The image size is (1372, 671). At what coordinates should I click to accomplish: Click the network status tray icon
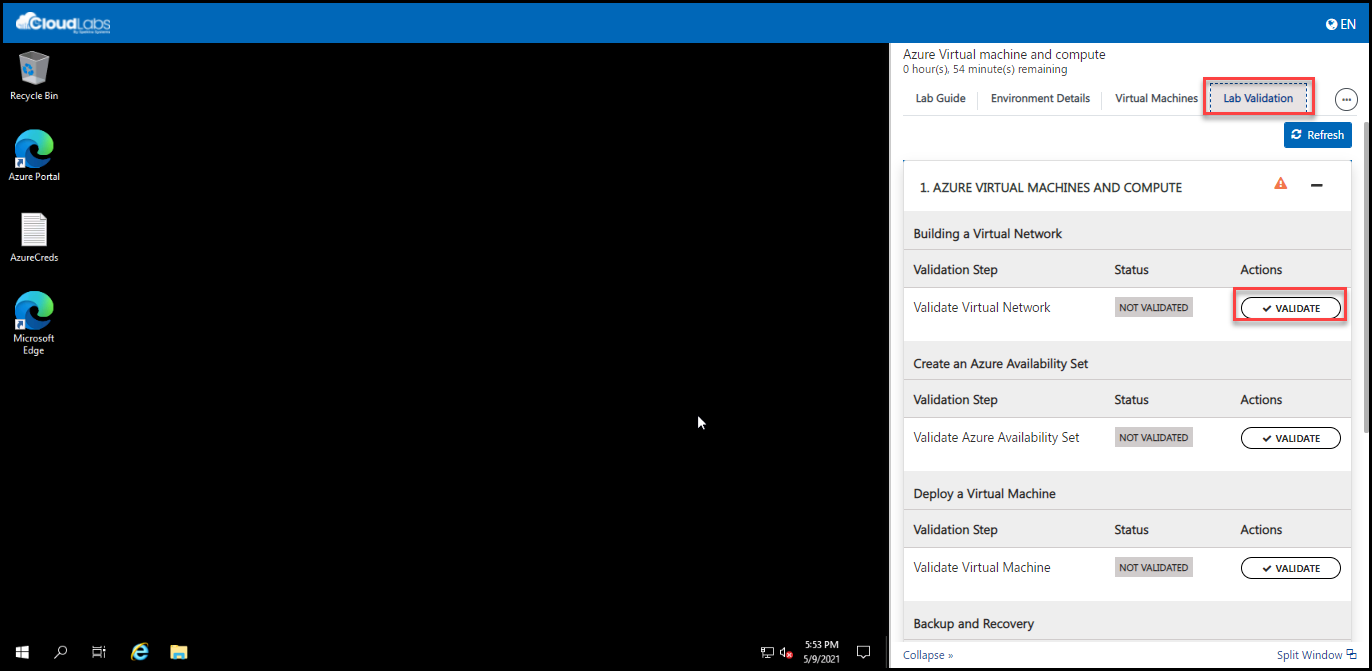tap(767, 652)
